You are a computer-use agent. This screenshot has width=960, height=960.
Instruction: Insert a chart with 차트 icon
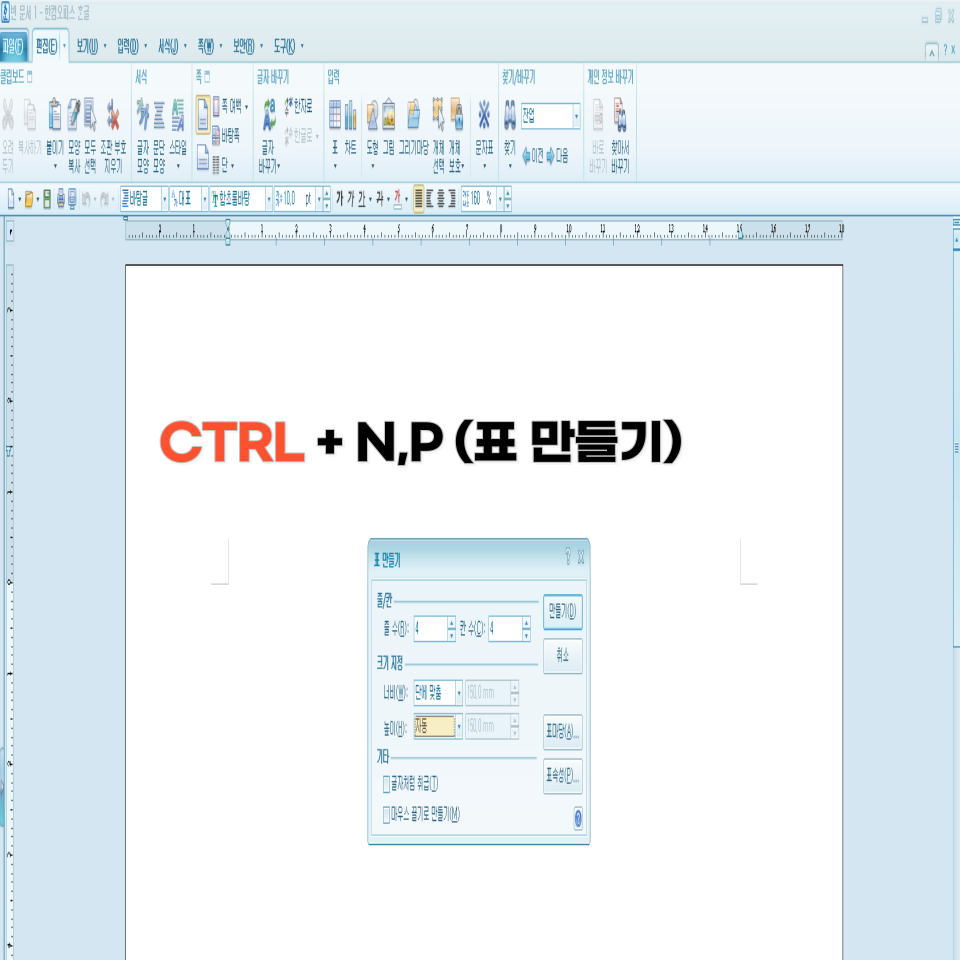click(350, 114)
